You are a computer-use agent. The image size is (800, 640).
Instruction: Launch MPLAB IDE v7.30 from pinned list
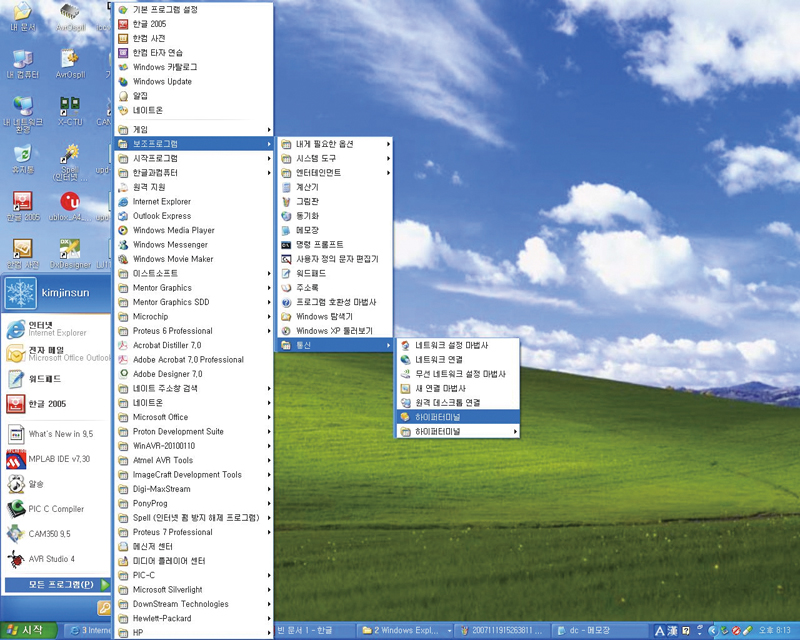coord(56,459)
